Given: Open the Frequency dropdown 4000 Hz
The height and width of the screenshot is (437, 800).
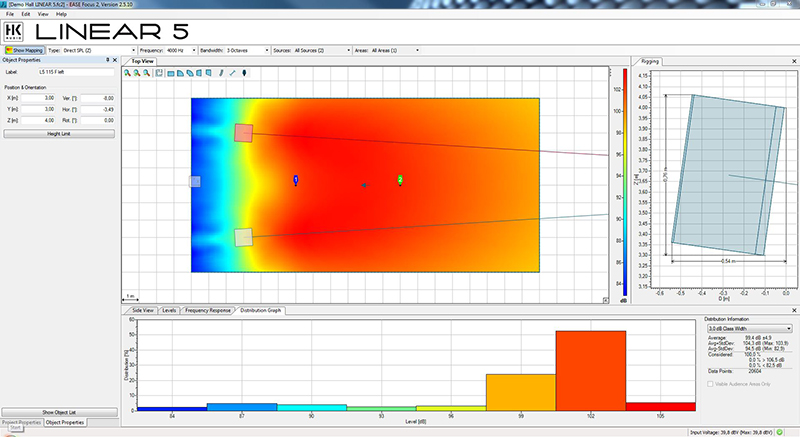Looking at the screenshot, I should pyautogui.click(x=181, y=50).
